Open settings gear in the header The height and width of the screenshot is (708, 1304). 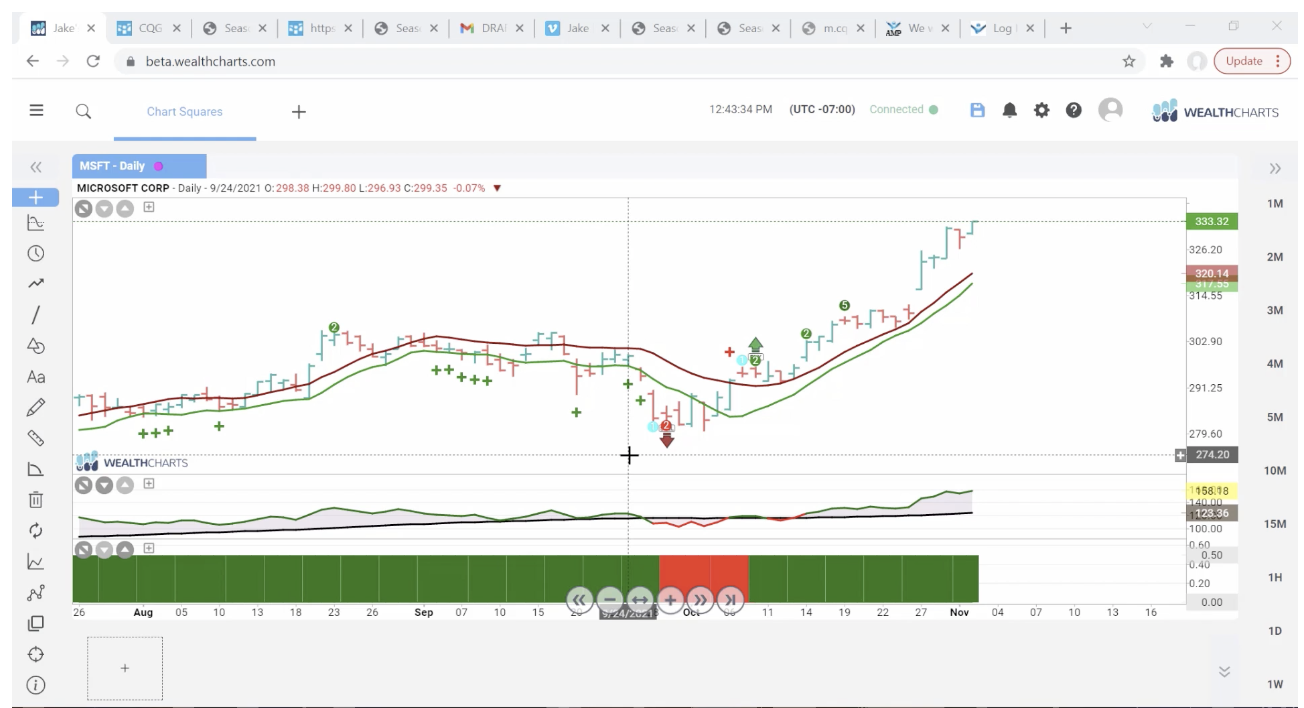point(1042,110)
